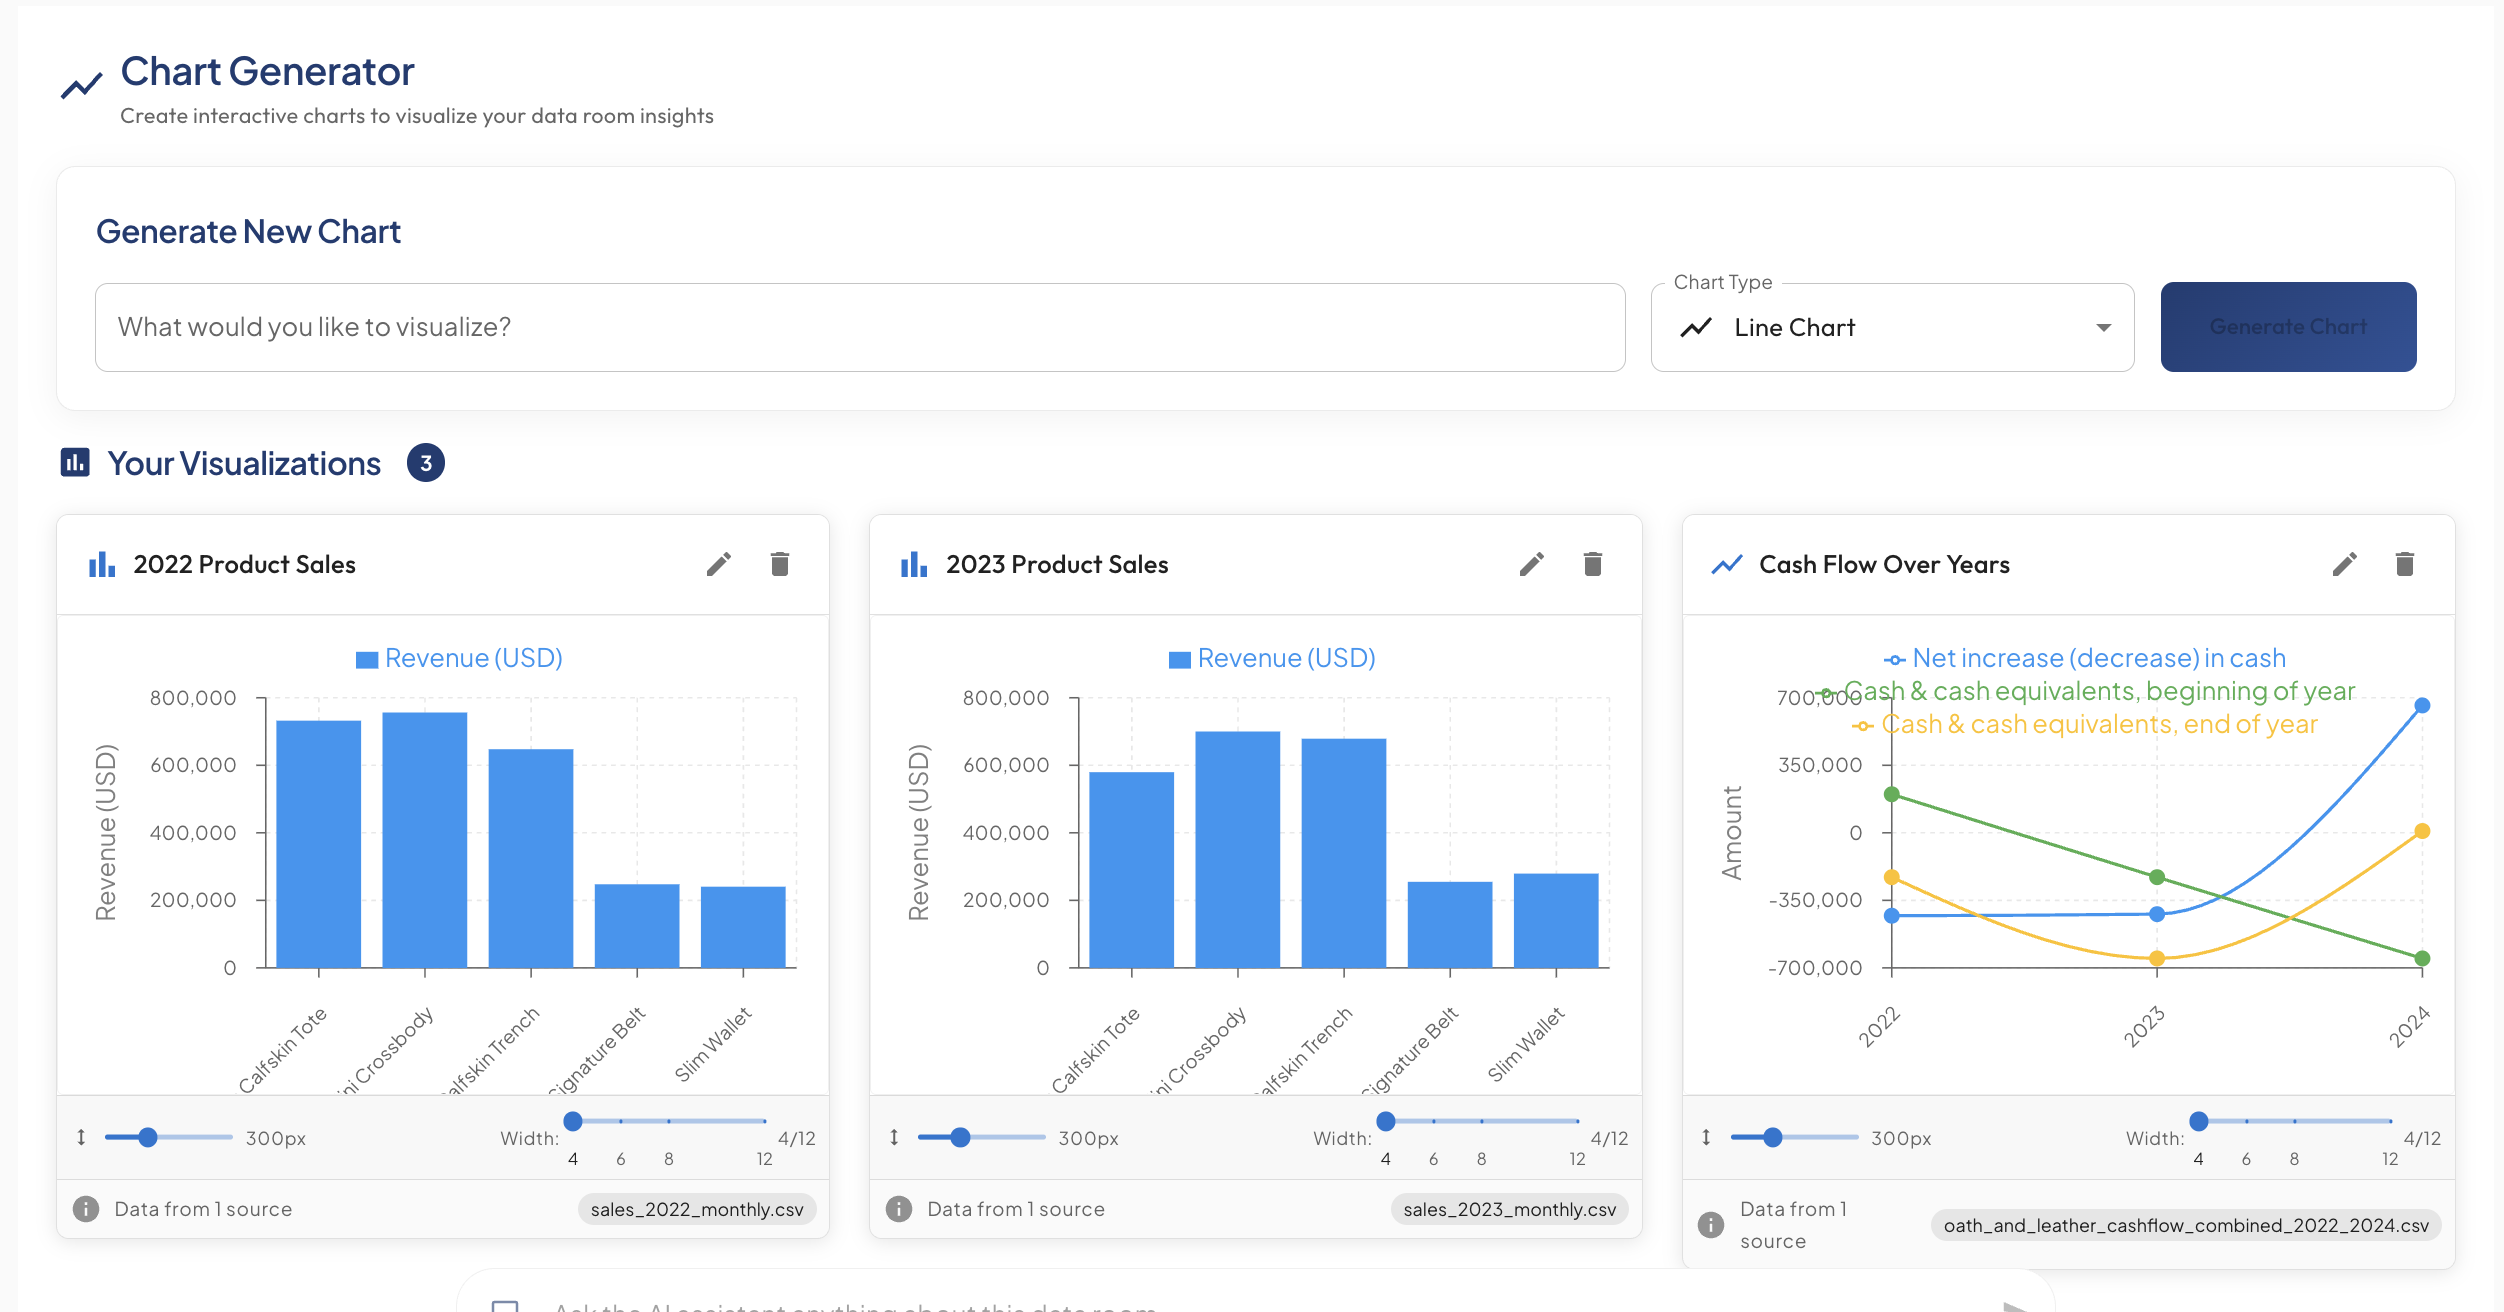
Task: Toggle the 'Net increase (decrease) in cash' legend series
Action: click(x=2085, y=658)
